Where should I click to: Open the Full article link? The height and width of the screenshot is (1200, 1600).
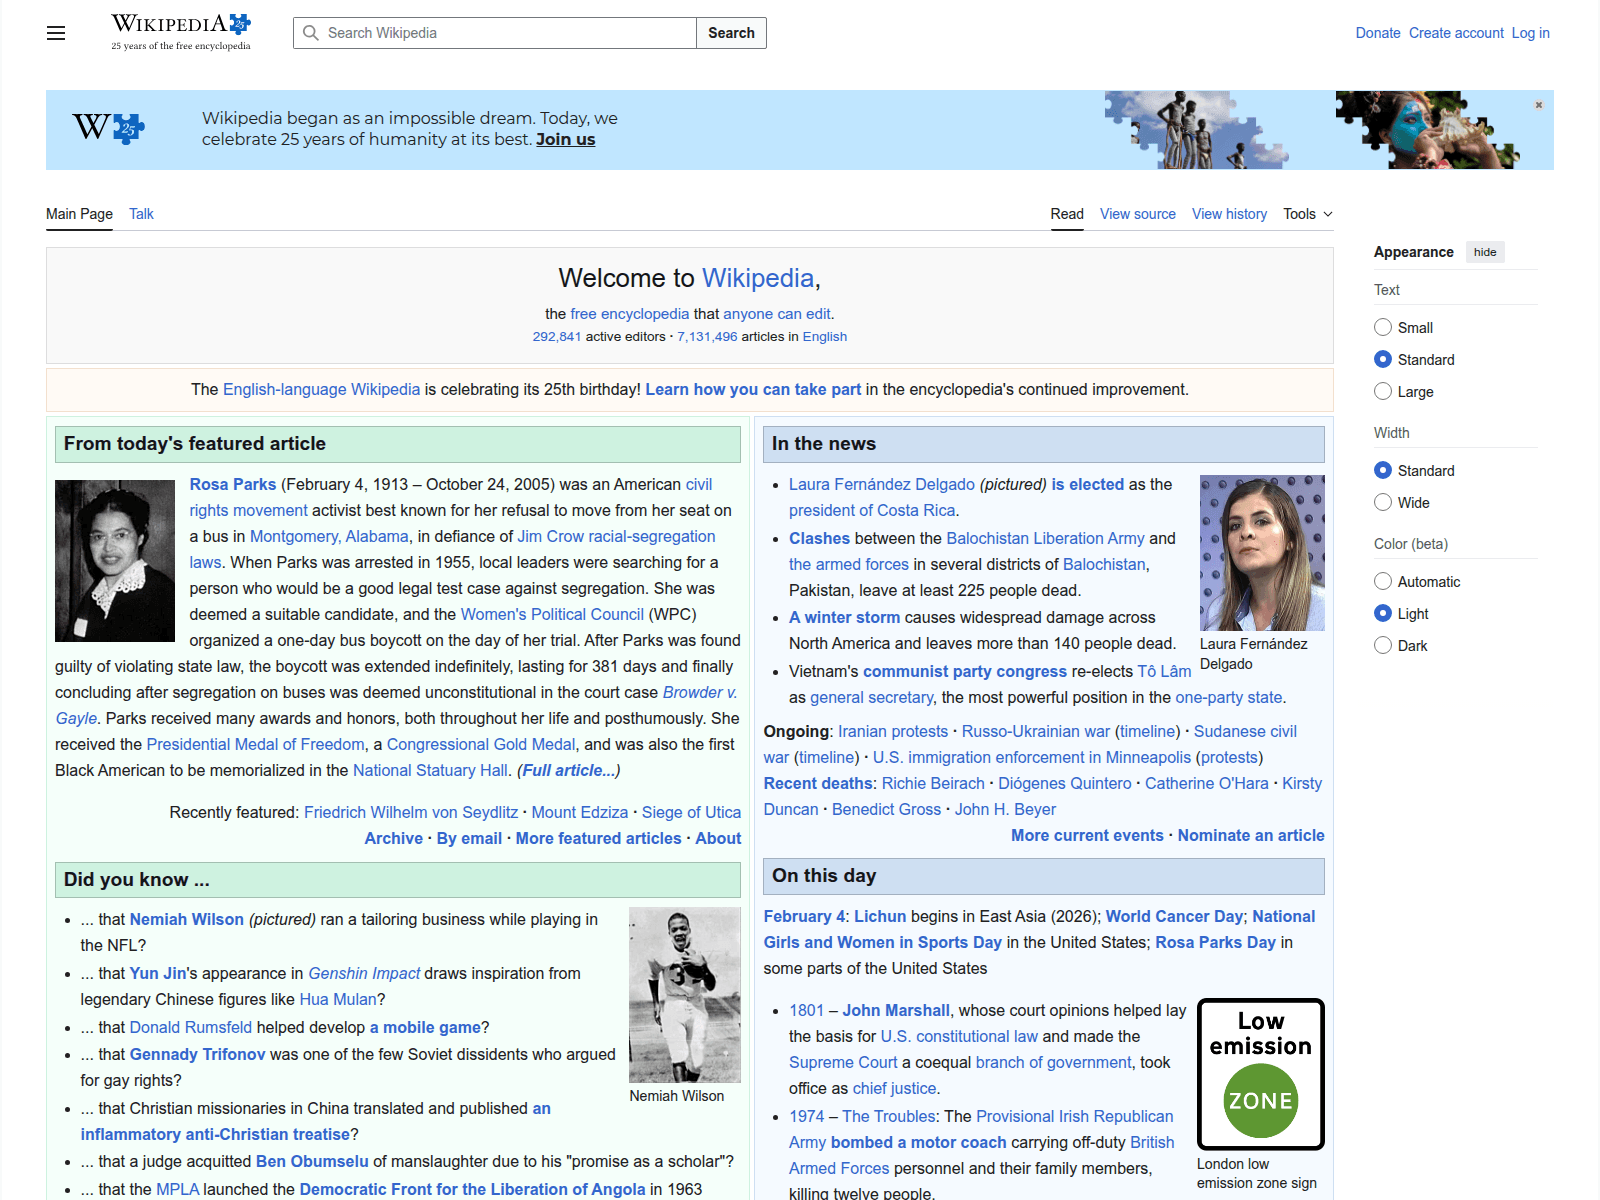(x=569, y=770)
